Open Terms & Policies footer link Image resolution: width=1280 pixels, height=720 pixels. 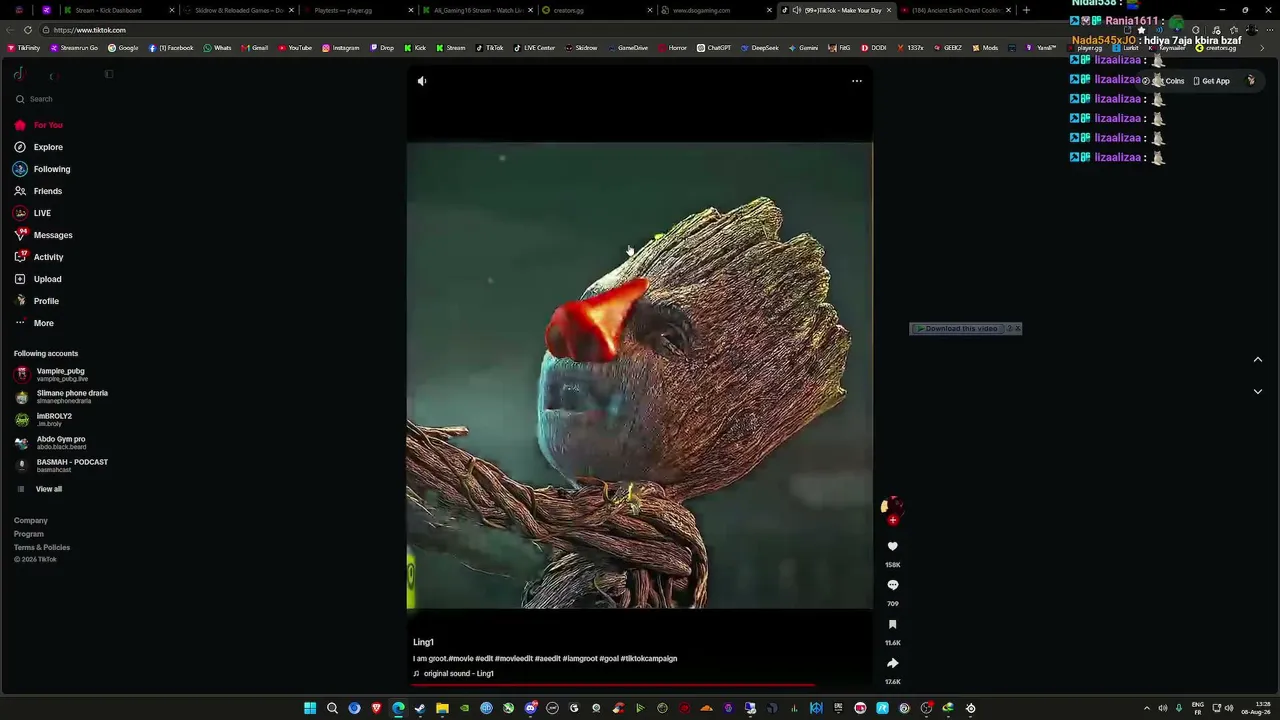click(x=42, y=548)
